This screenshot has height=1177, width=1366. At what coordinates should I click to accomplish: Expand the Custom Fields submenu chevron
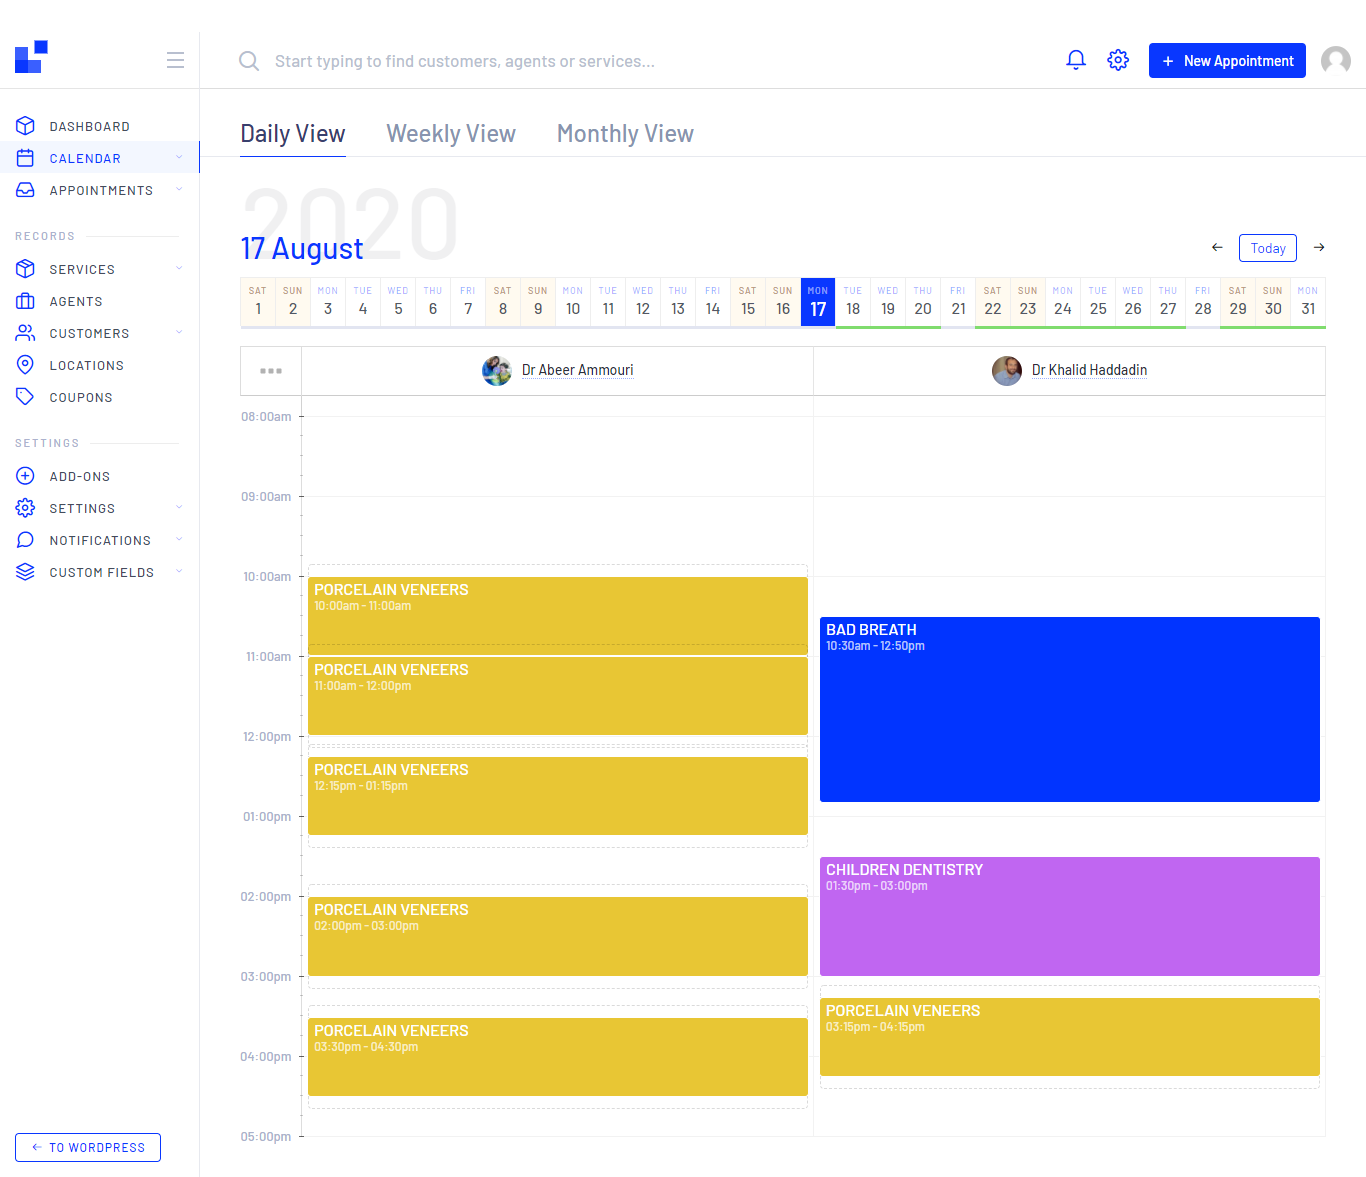179,572
